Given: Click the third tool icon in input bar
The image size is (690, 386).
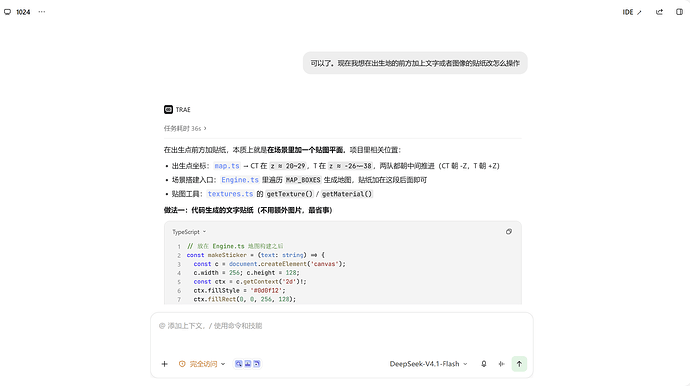Looking at the screenshot, I should (x=257, y=364).
